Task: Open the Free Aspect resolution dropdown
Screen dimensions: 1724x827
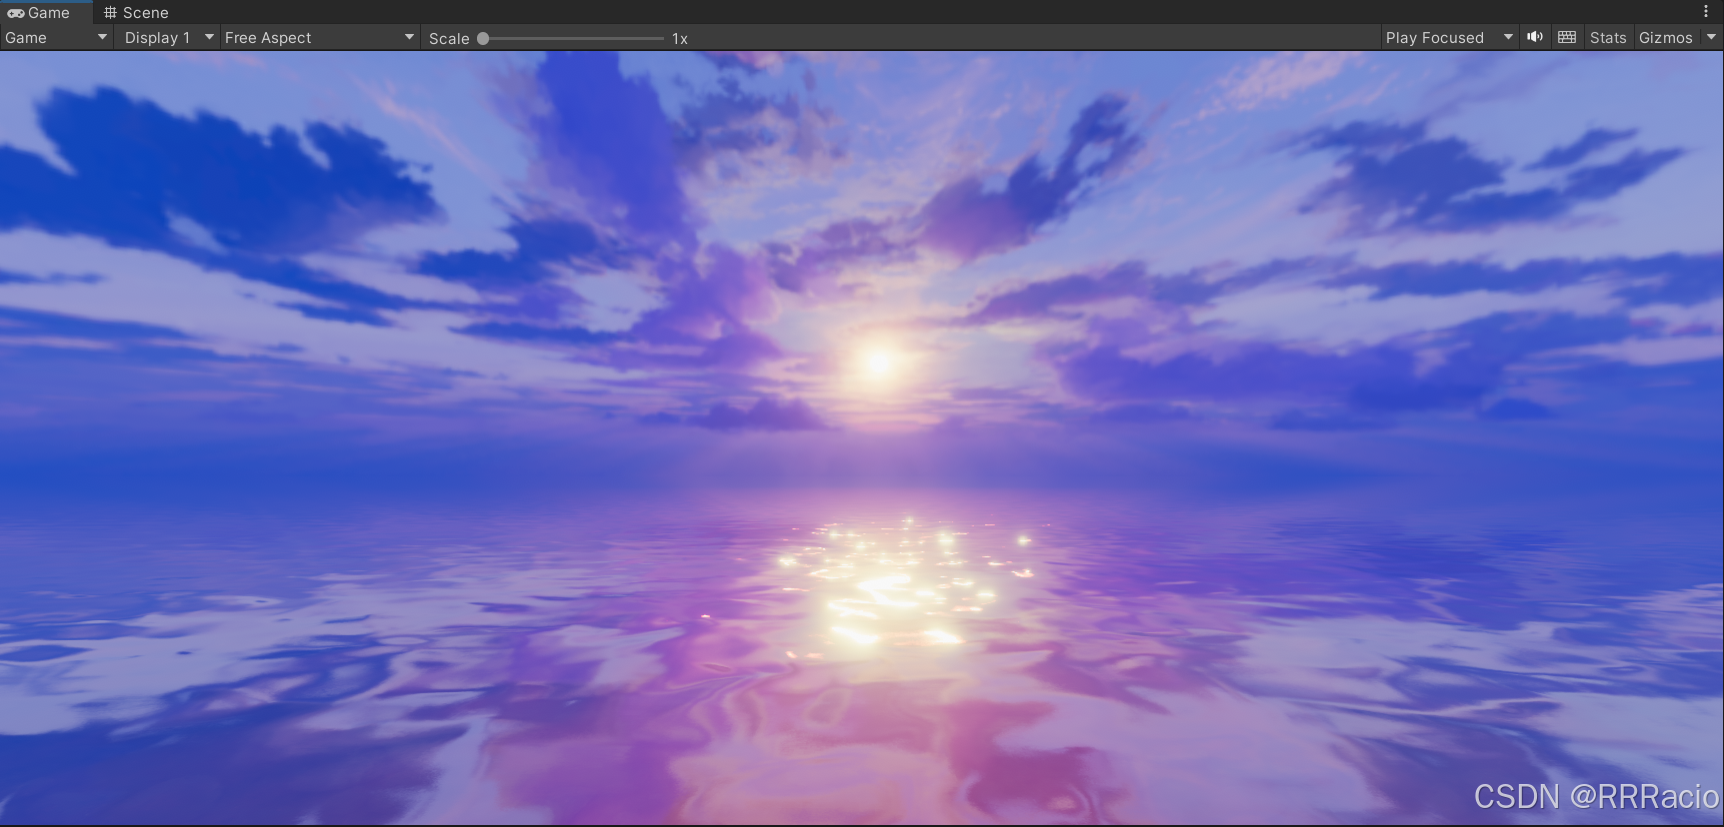Action: [319, 37]
